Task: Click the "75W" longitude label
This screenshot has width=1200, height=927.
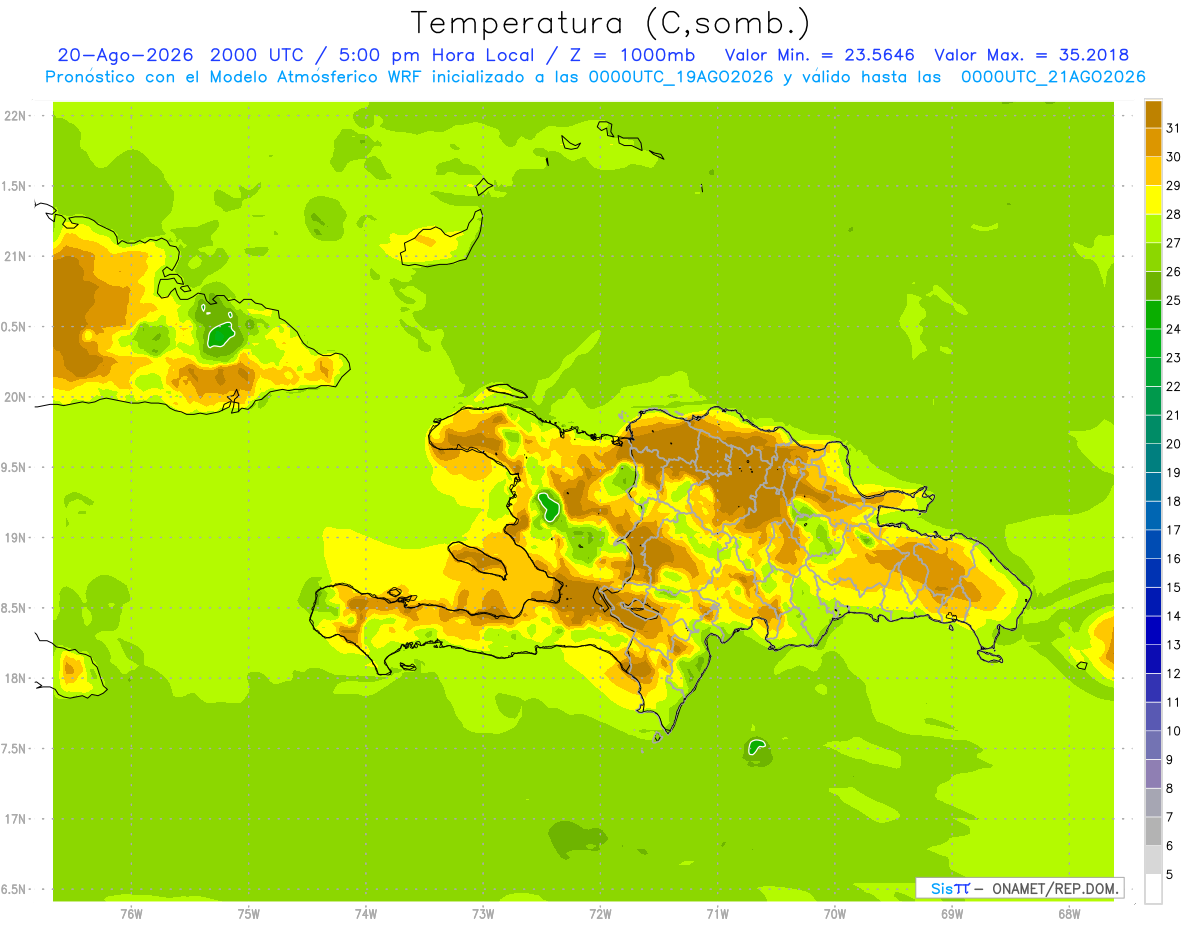Action: pos(248,914)
